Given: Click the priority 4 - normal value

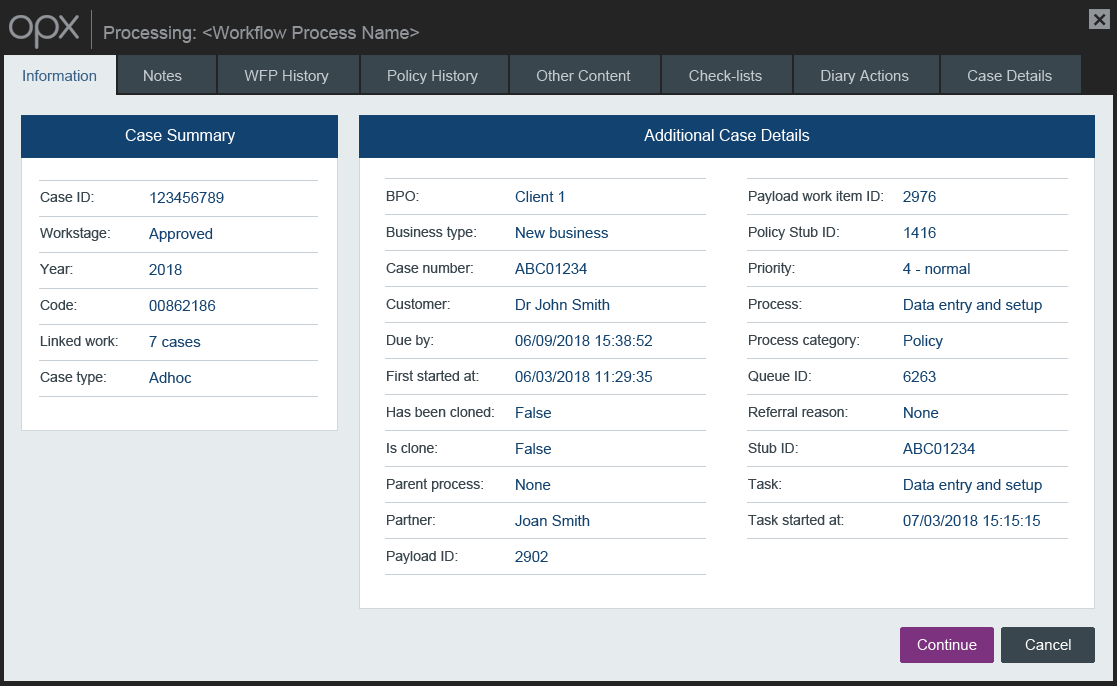Looking at the screenshot, I should pyautogui.click(x=936, y=268).
